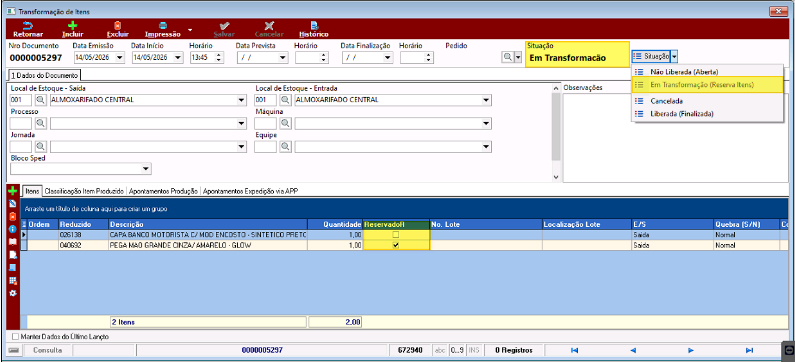
Task: Click the Retornar back arrow icon
Action: tap(27, 25)
